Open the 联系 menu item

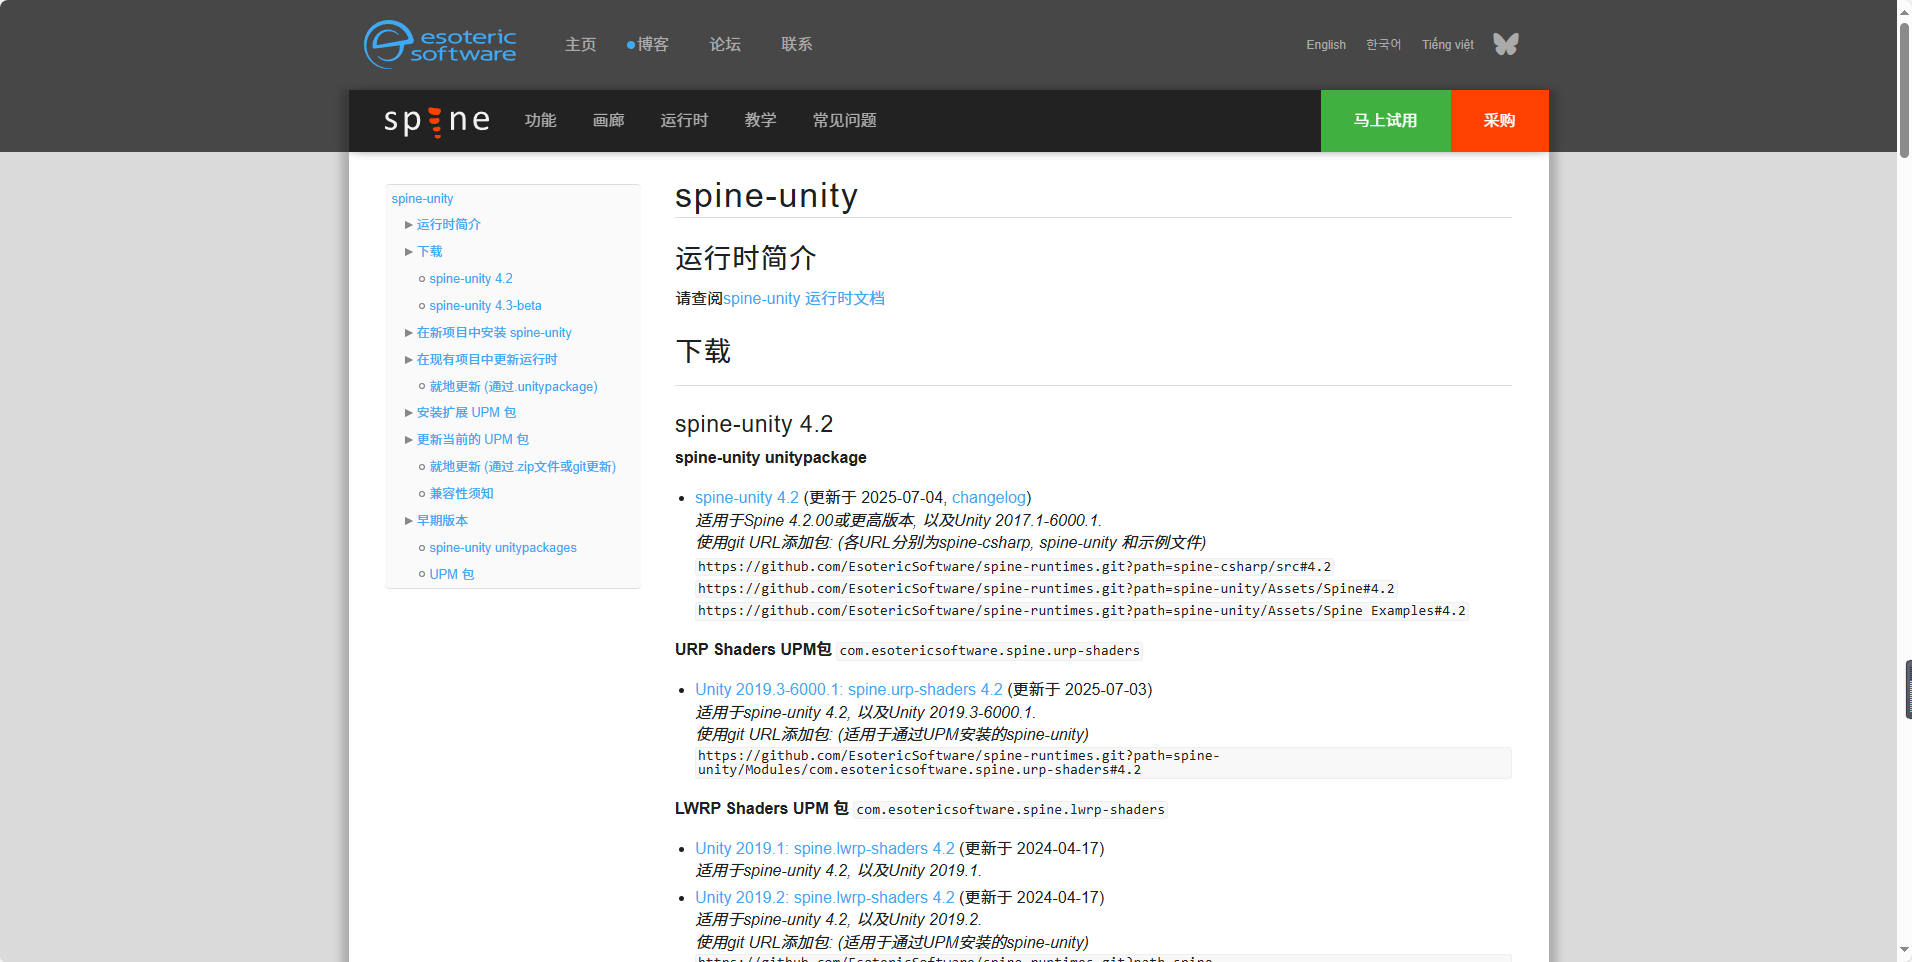coord(797,44)
